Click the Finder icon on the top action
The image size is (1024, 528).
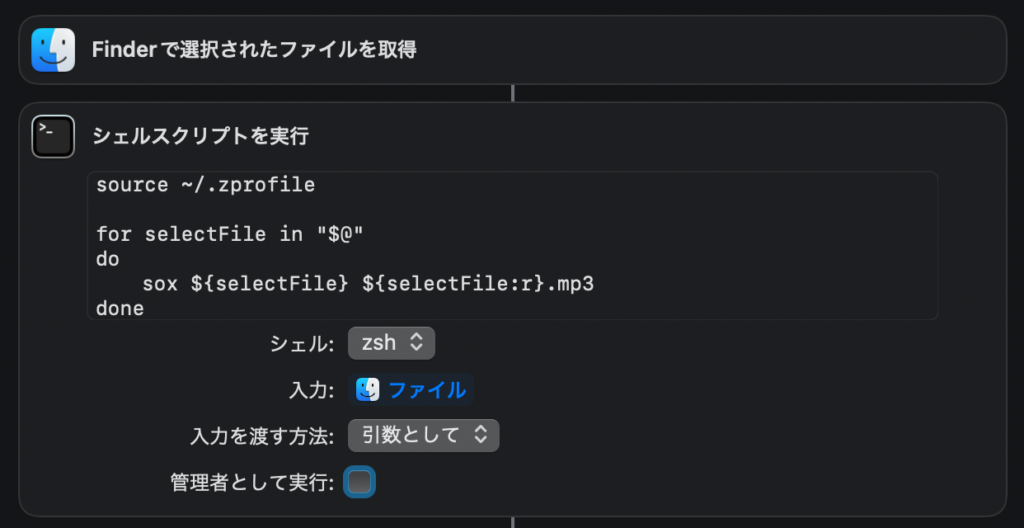(53, 49)
